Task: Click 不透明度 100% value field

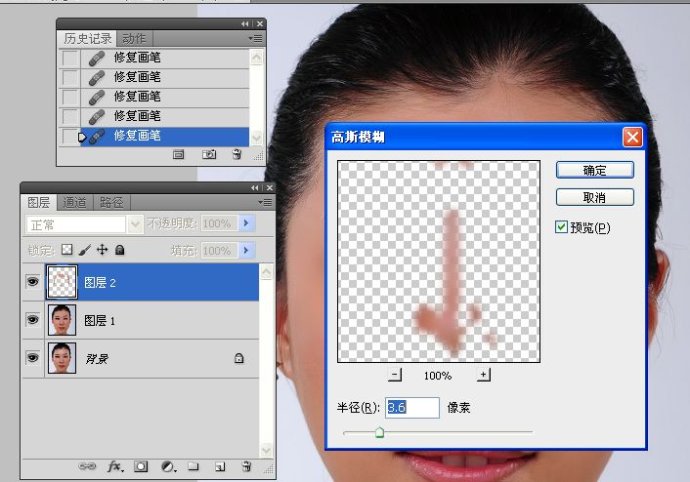Action: point(218,224)
